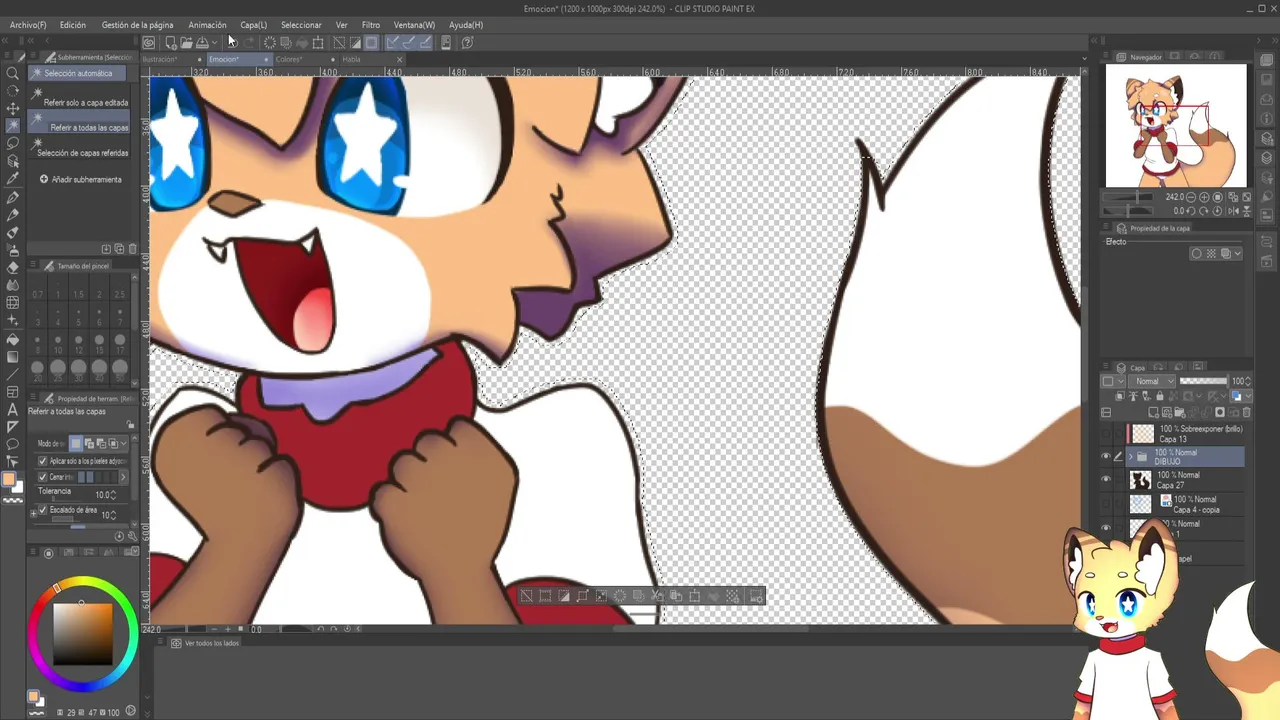
Task: Expand the DIBUJO layer folder
Action: [1130, 457]
